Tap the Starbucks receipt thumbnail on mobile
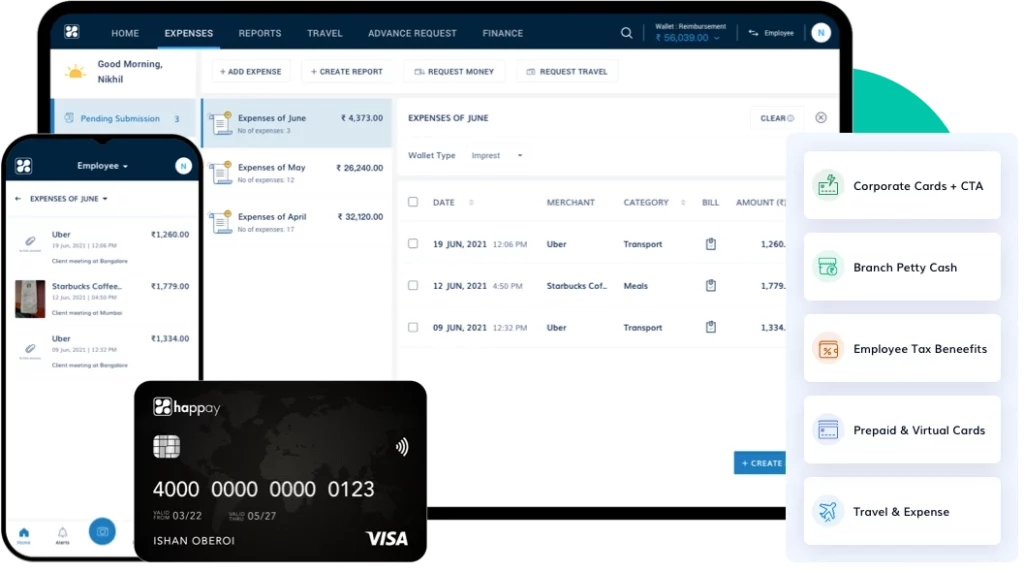The image size is (1024, 572). tap(30, 298)
